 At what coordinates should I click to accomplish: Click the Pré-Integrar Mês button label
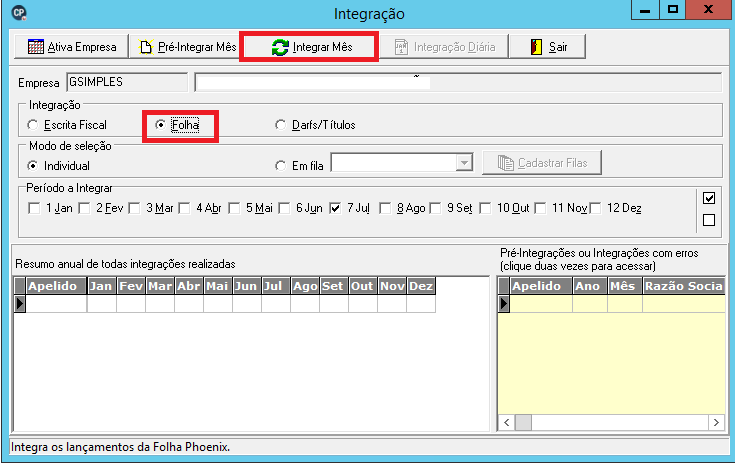197,47
